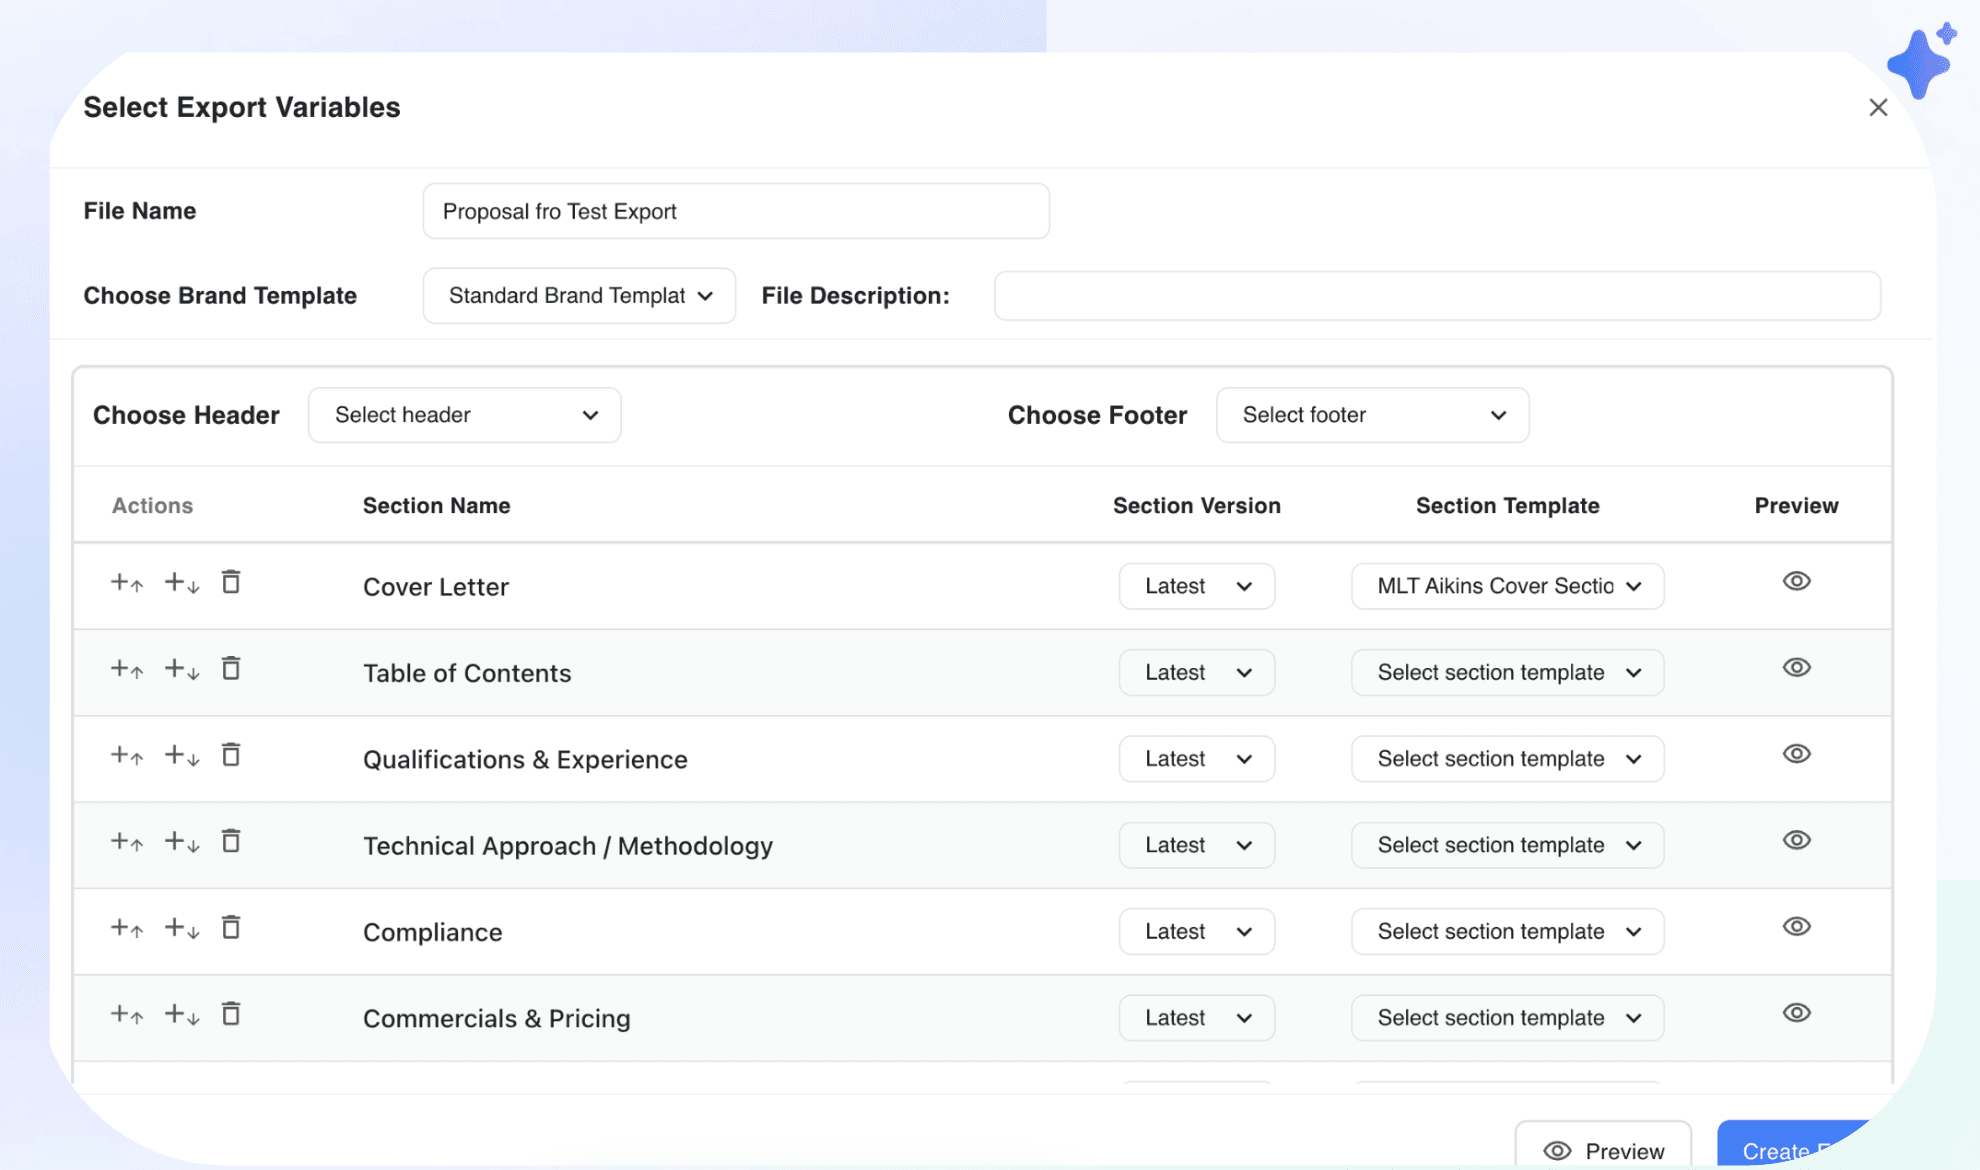
Task: Open section template dropdown for Commercials & Pricing
Action: tap(1507, 1018)
